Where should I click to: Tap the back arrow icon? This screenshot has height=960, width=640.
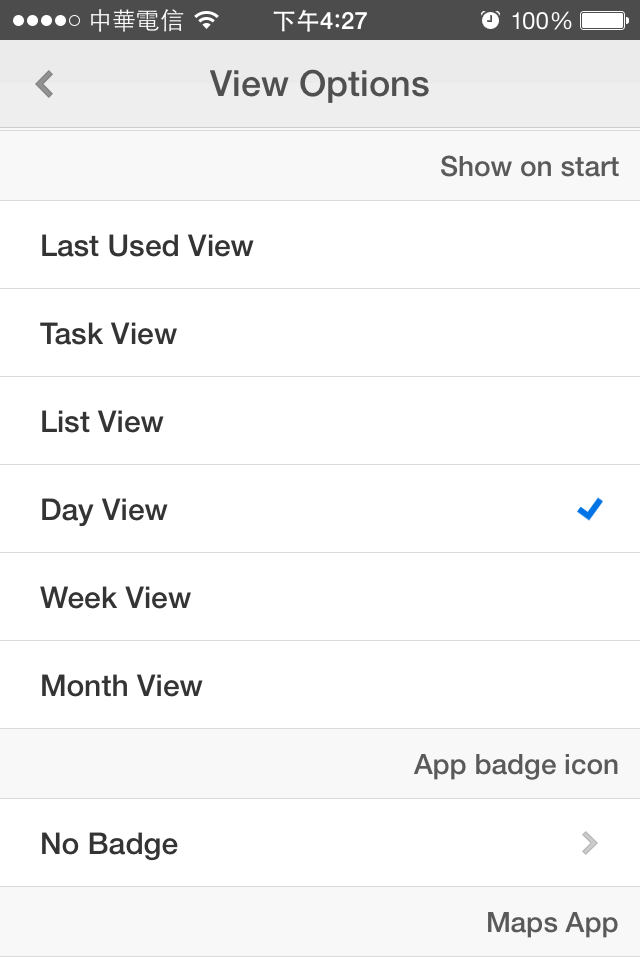pyautogui.click(x=44, y=84)
